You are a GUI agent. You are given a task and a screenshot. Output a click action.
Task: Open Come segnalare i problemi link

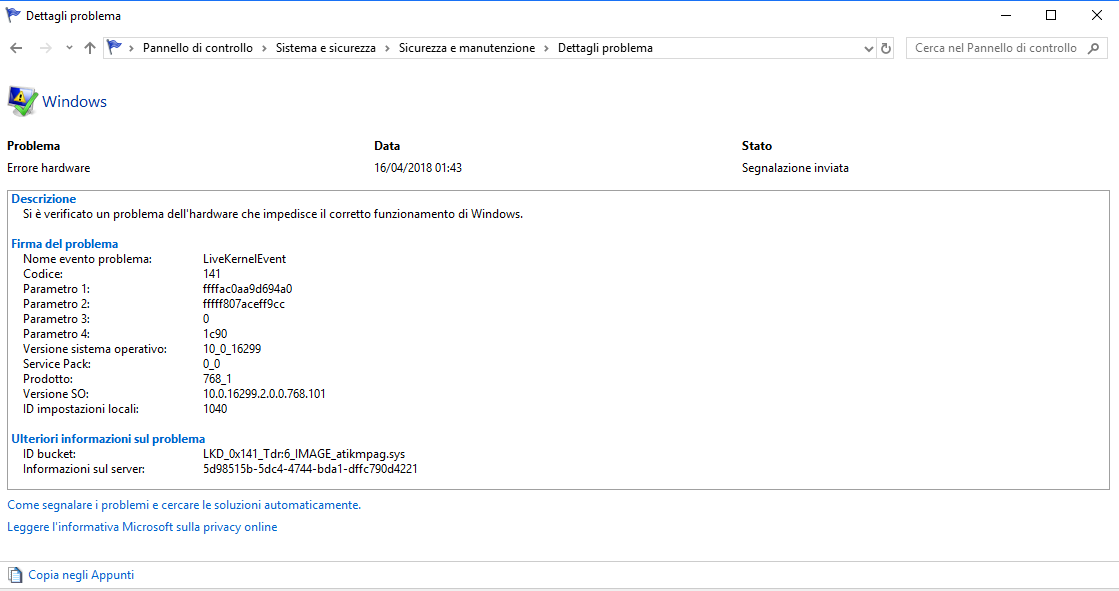[x=183, y=505]
